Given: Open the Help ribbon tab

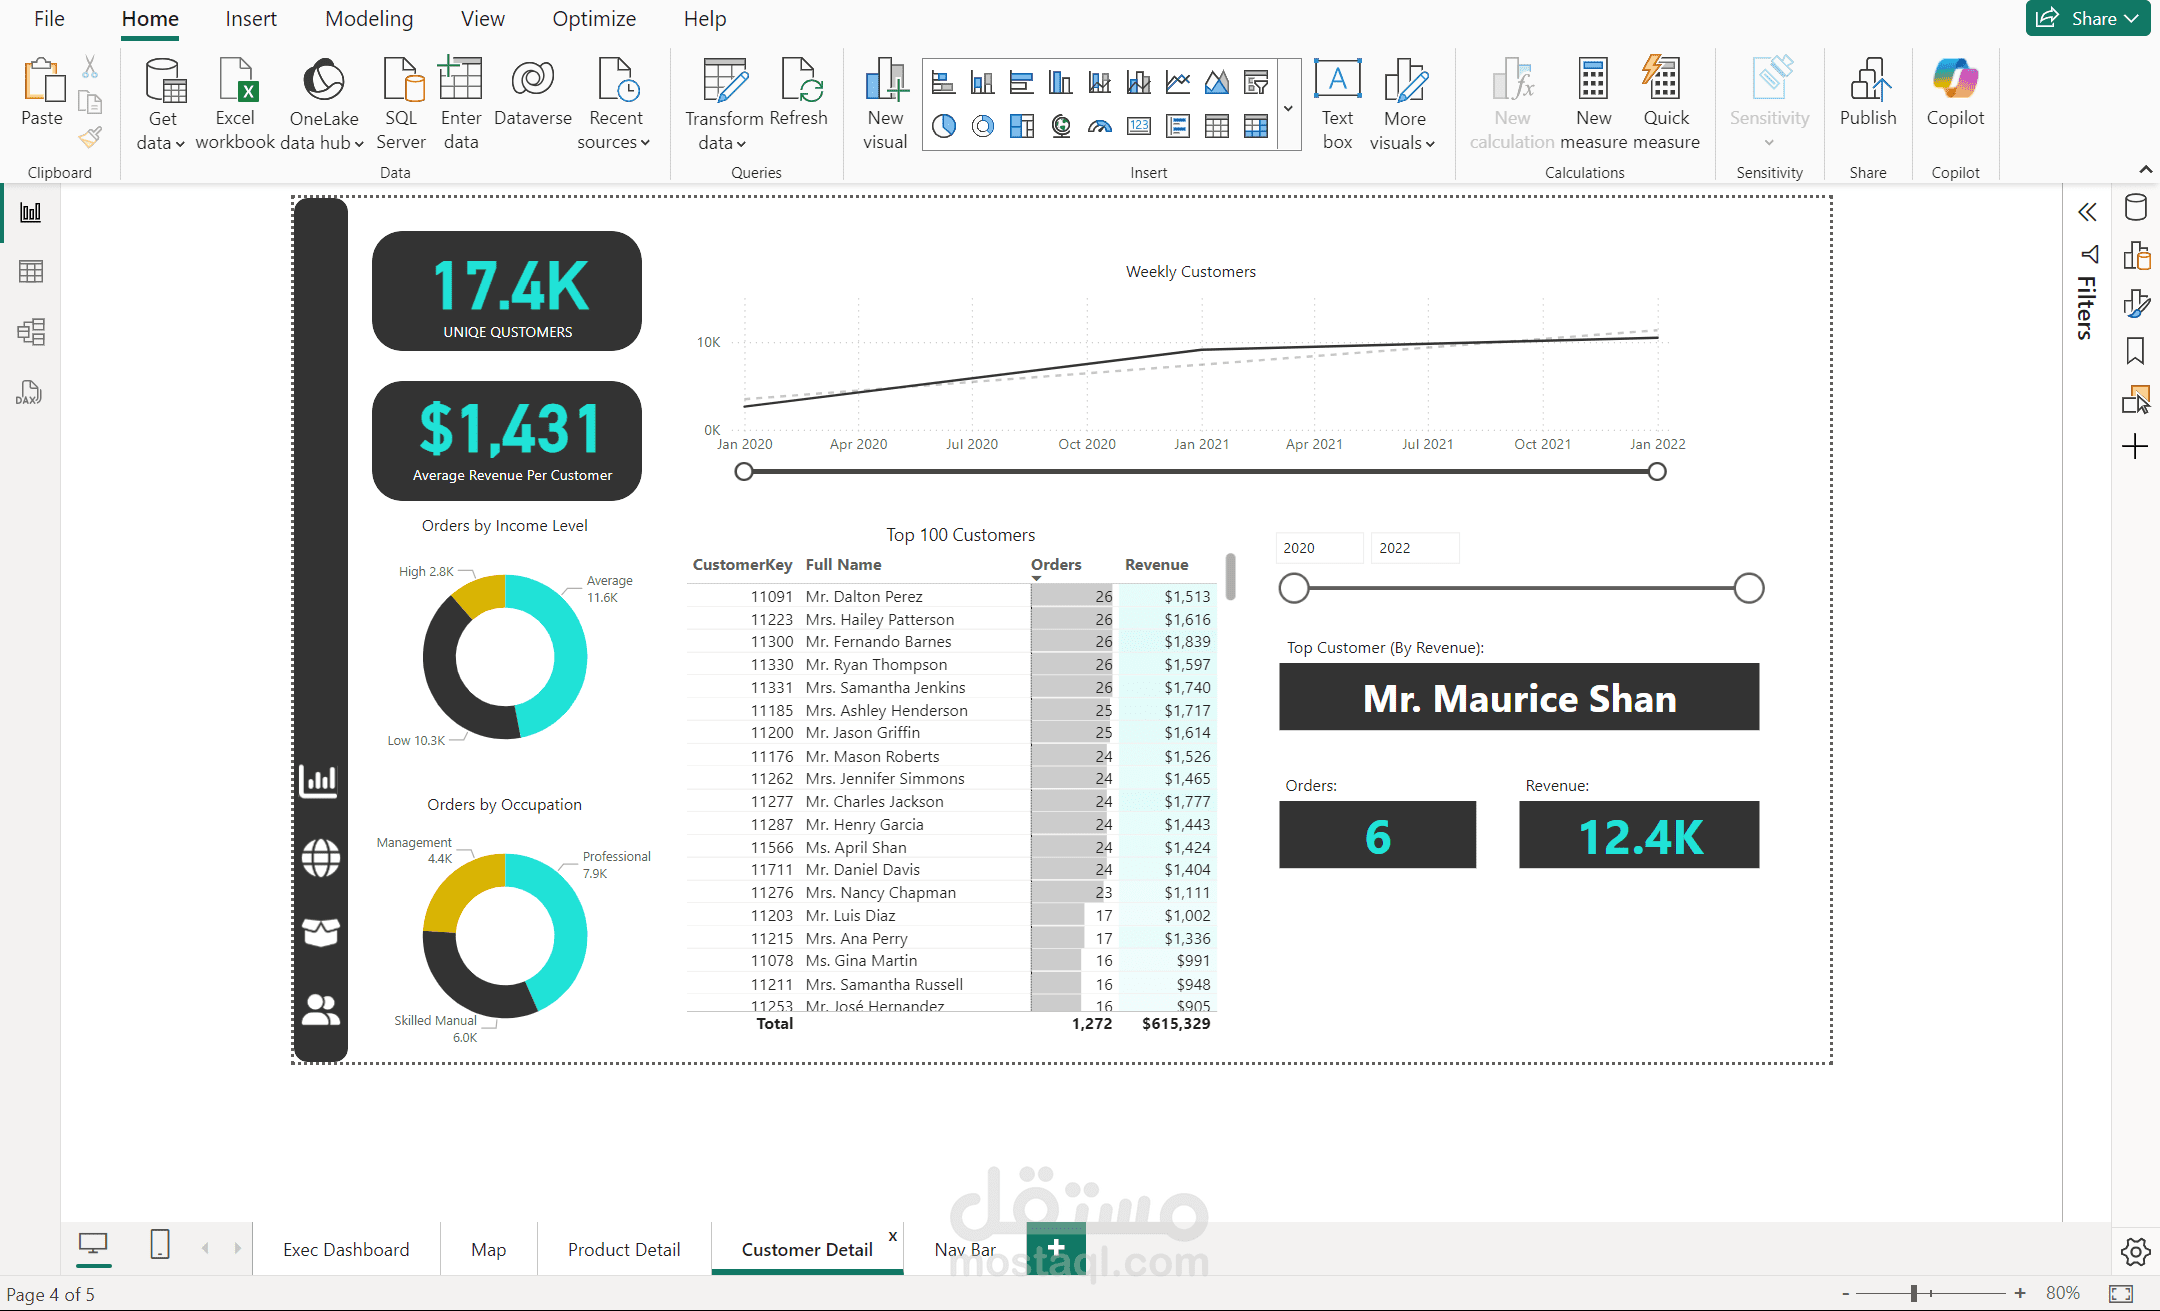Looking at the screenshot, I should point(705,19).
